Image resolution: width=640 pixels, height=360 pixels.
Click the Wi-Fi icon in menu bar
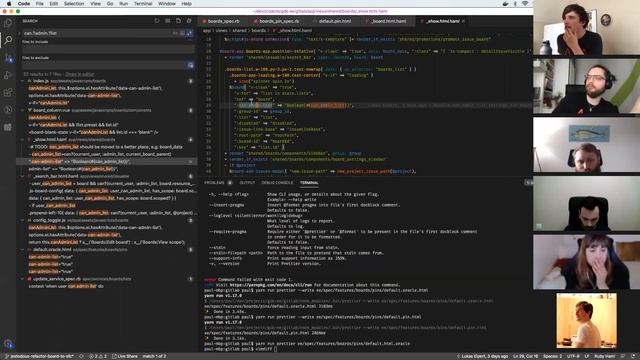(x=525, y=4)
